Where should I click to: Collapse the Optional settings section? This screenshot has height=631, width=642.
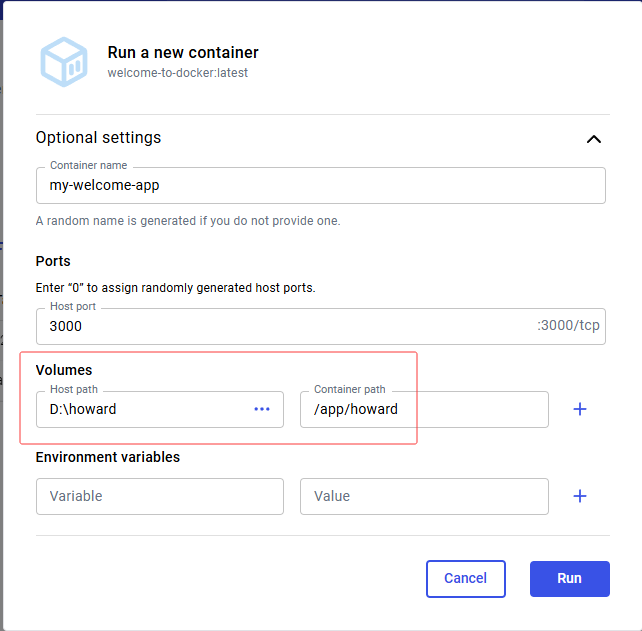point(594,139)
